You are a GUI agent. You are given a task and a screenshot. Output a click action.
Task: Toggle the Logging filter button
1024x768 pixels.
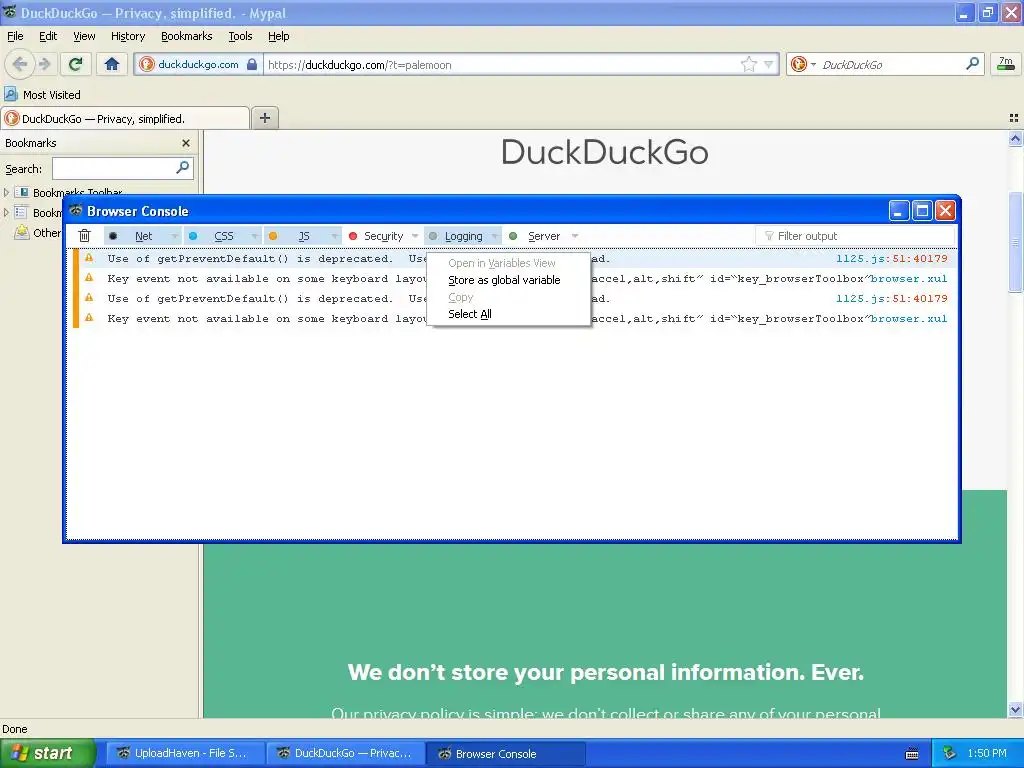click(456, 236)
